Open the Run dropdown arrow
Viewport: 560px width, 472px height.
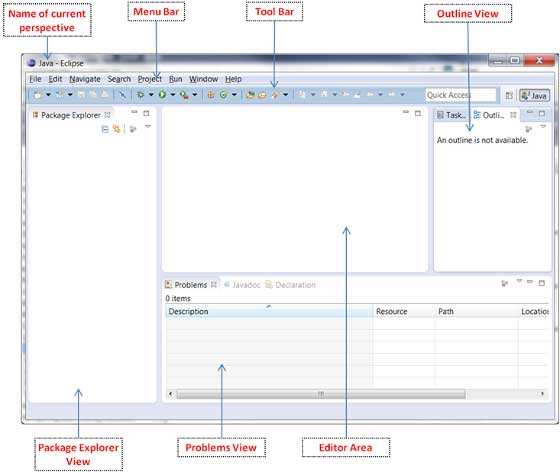[173, 95]
